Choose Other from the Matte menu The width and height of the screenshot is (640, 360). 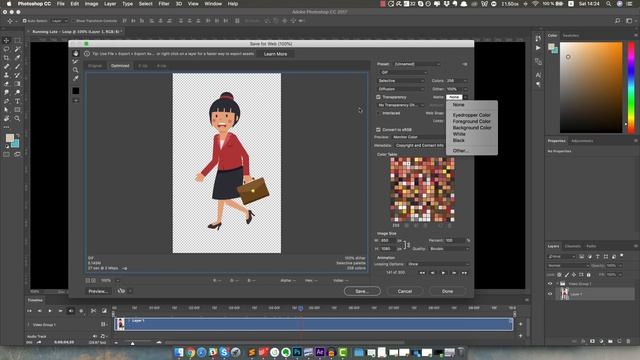(460, 151)
